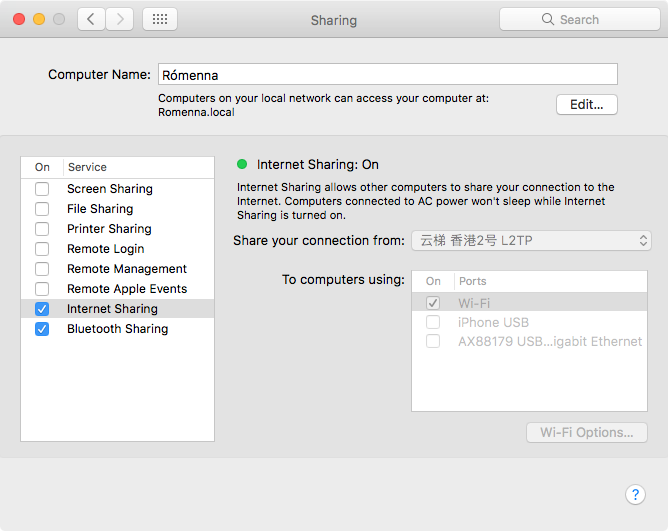Check the Remote Login box
This screenshot has height=531, width=668.
pyautogui.click(x=42, y=249)
